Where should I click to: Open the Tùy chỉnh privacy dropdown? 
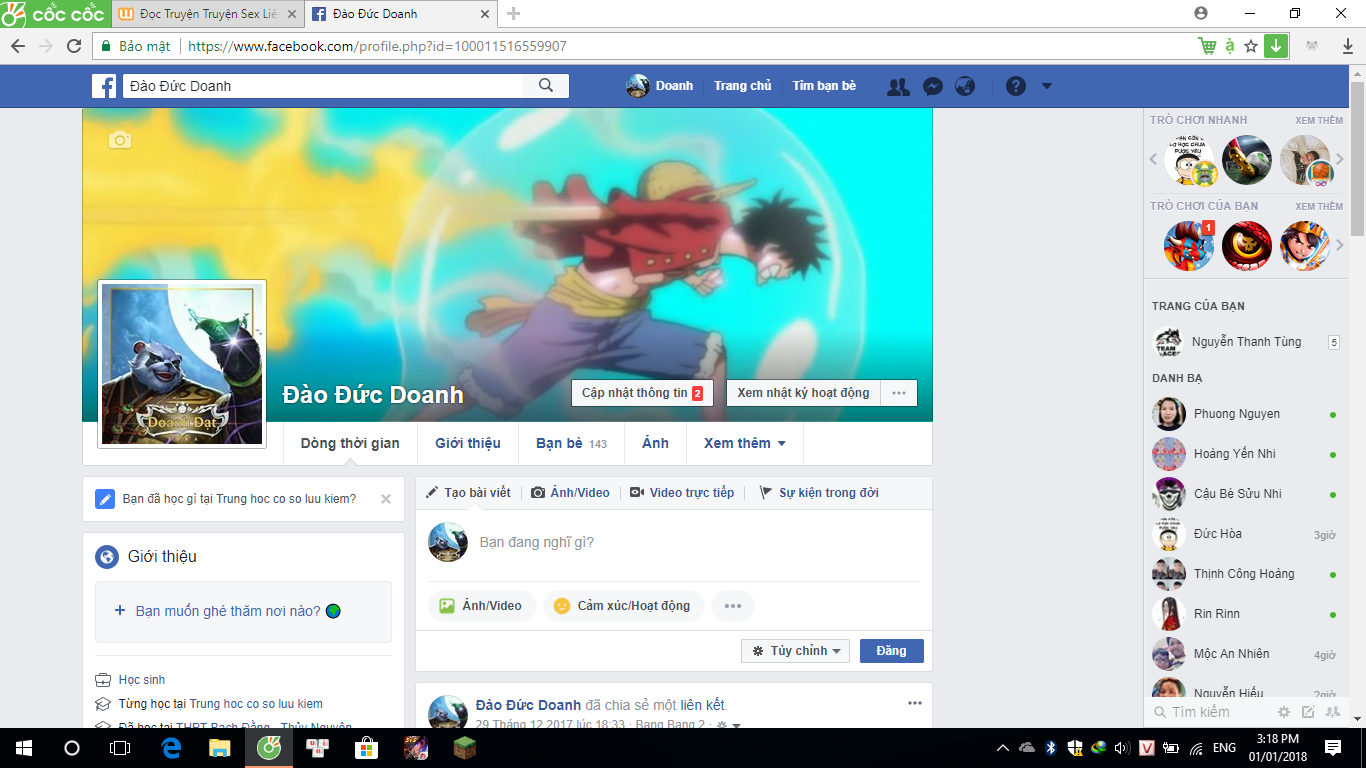pos(796,651)
